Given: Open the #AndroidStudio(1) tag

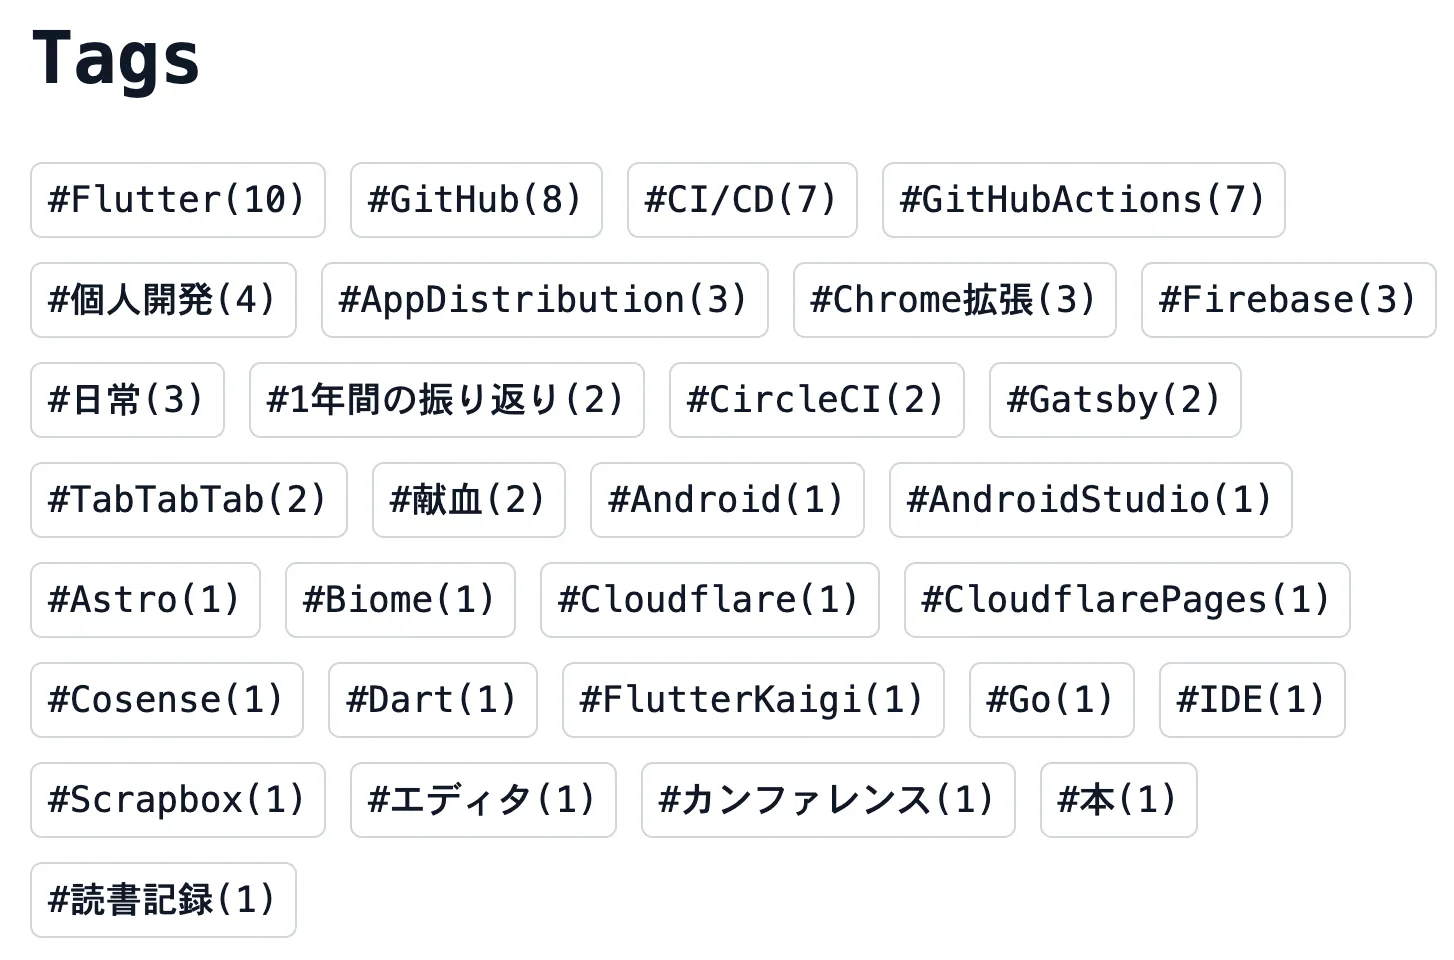Looking at the screenshot, I should point(1090,500).
